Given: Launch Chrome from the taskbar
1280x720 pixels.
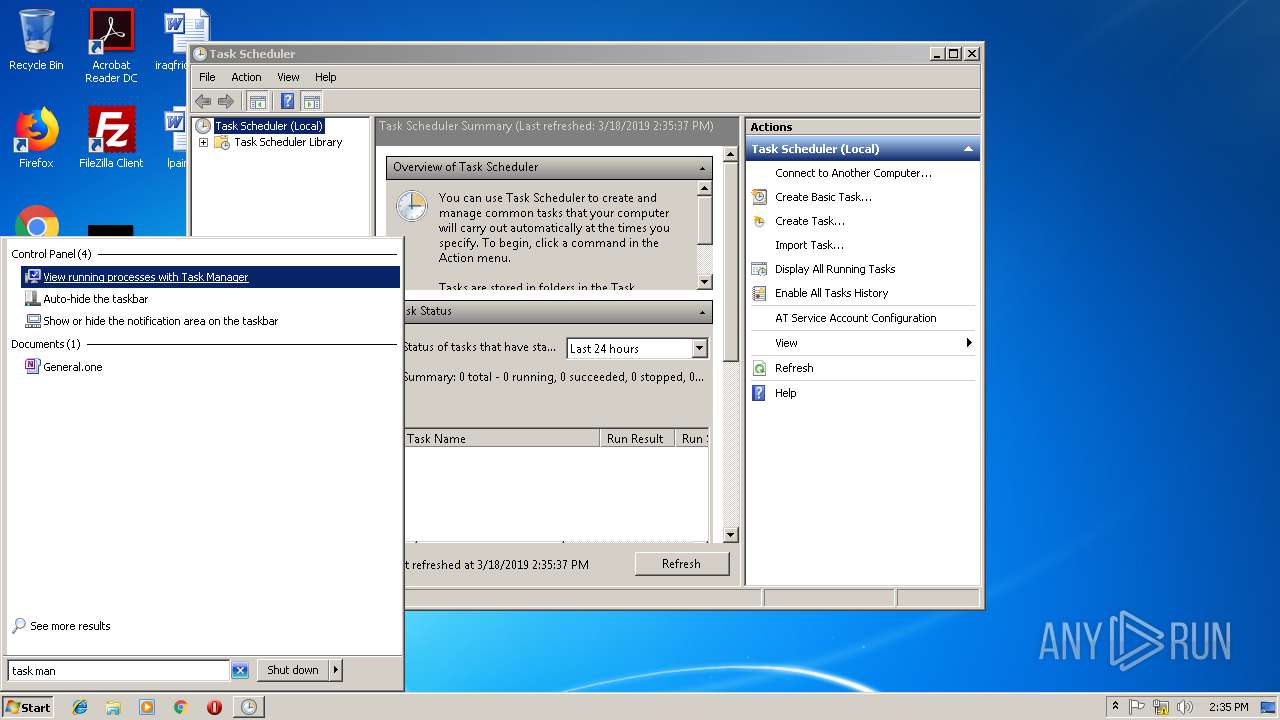Looking at the screenshot, I should [x=181, y=707].
